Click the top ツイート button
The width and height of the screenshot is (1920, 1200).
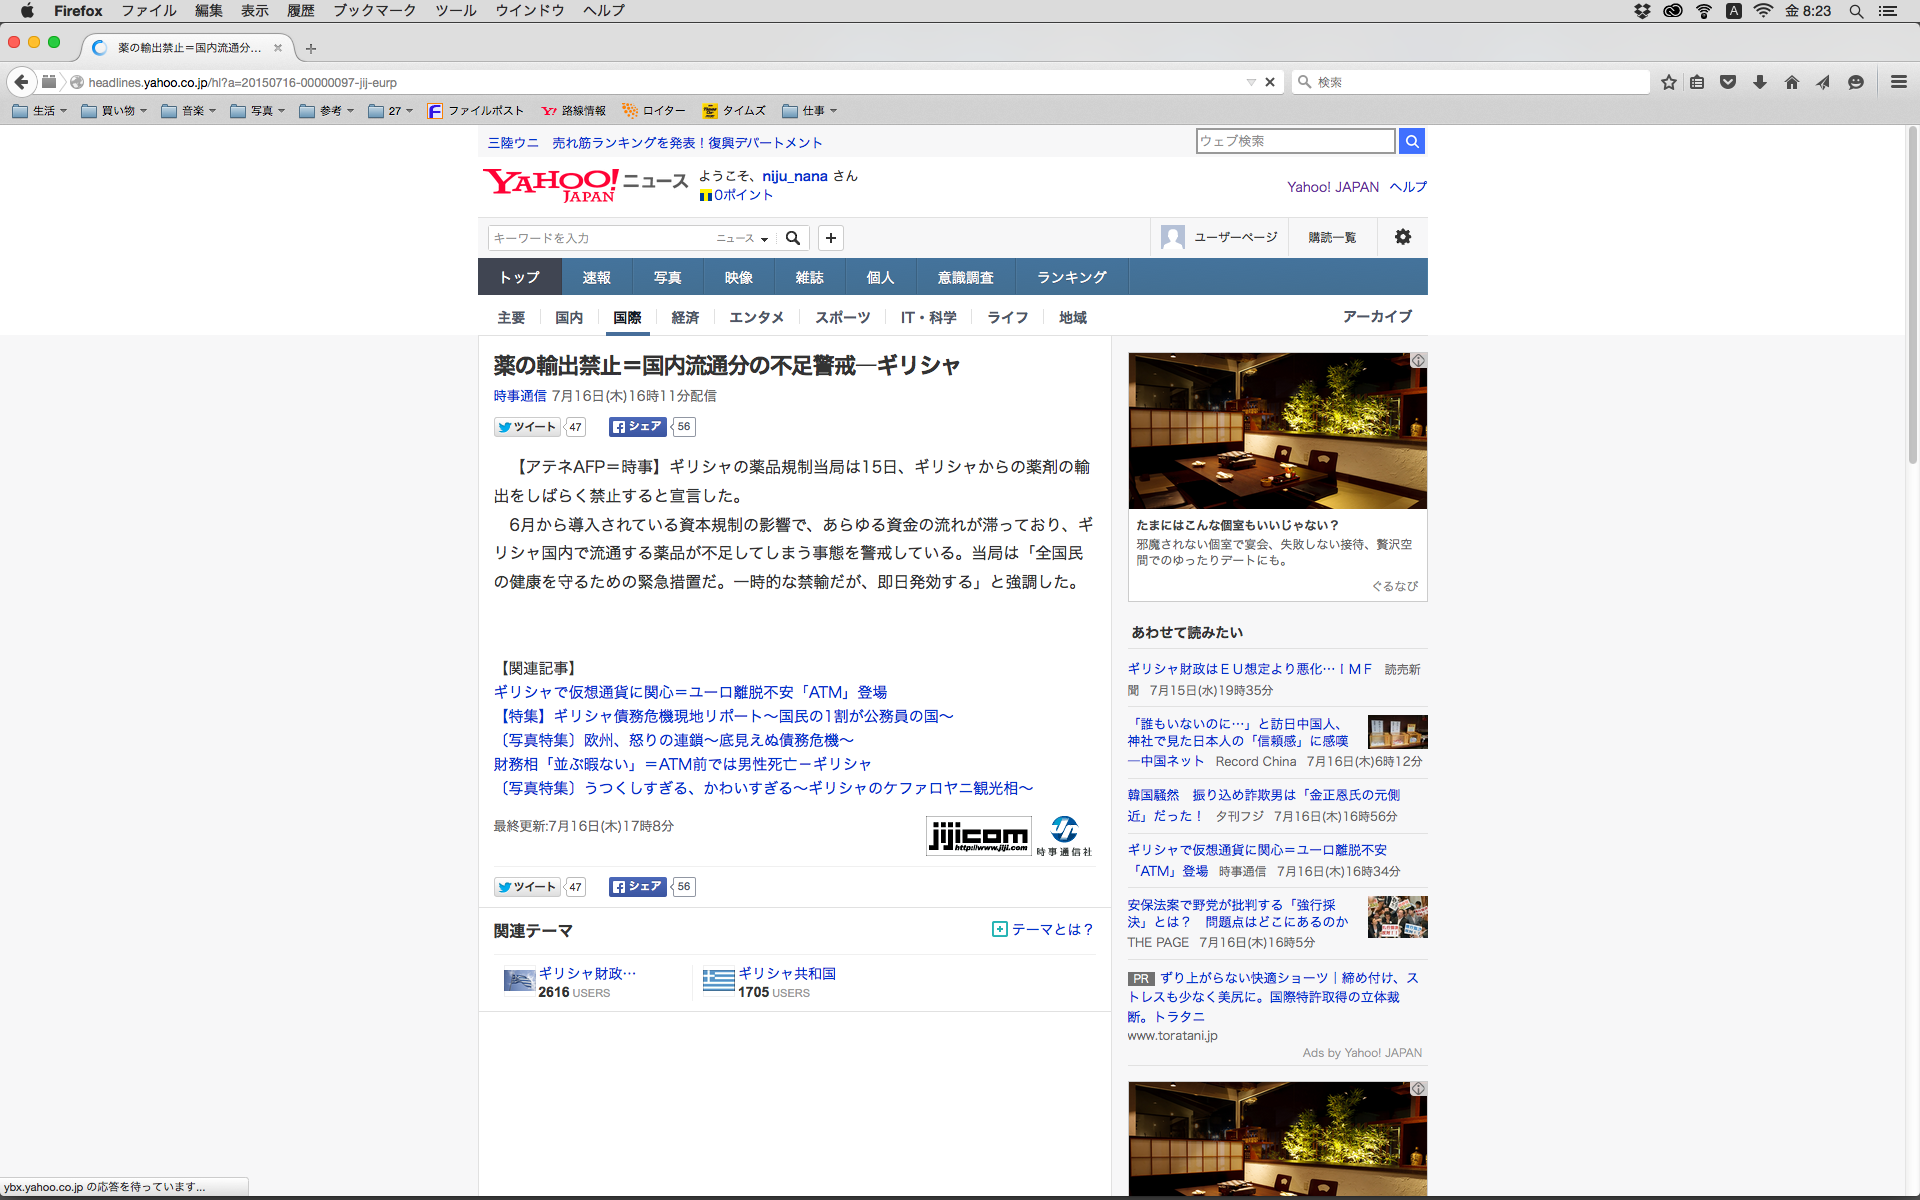pos(527,427)
